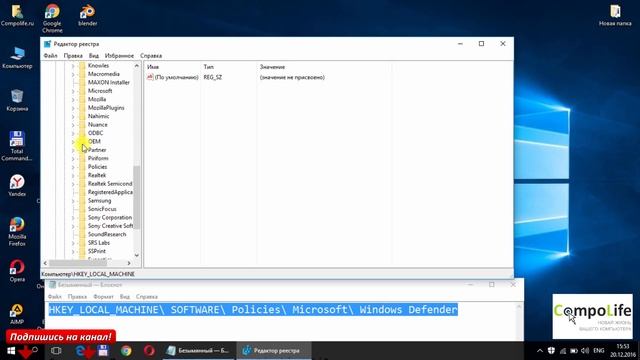The height and width of the screenshot is (360, 640).
Task: Click the (По умолчанию) value icon
Action: pyautogui.click(x=150, y=77)
